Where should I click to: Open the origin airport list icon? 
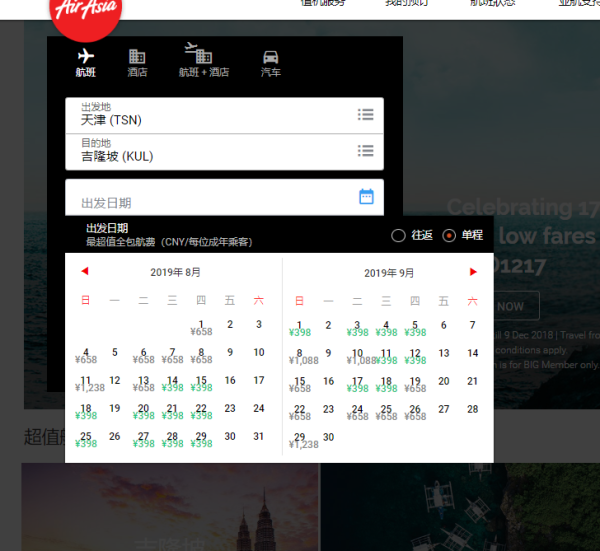tap(365, 114)
